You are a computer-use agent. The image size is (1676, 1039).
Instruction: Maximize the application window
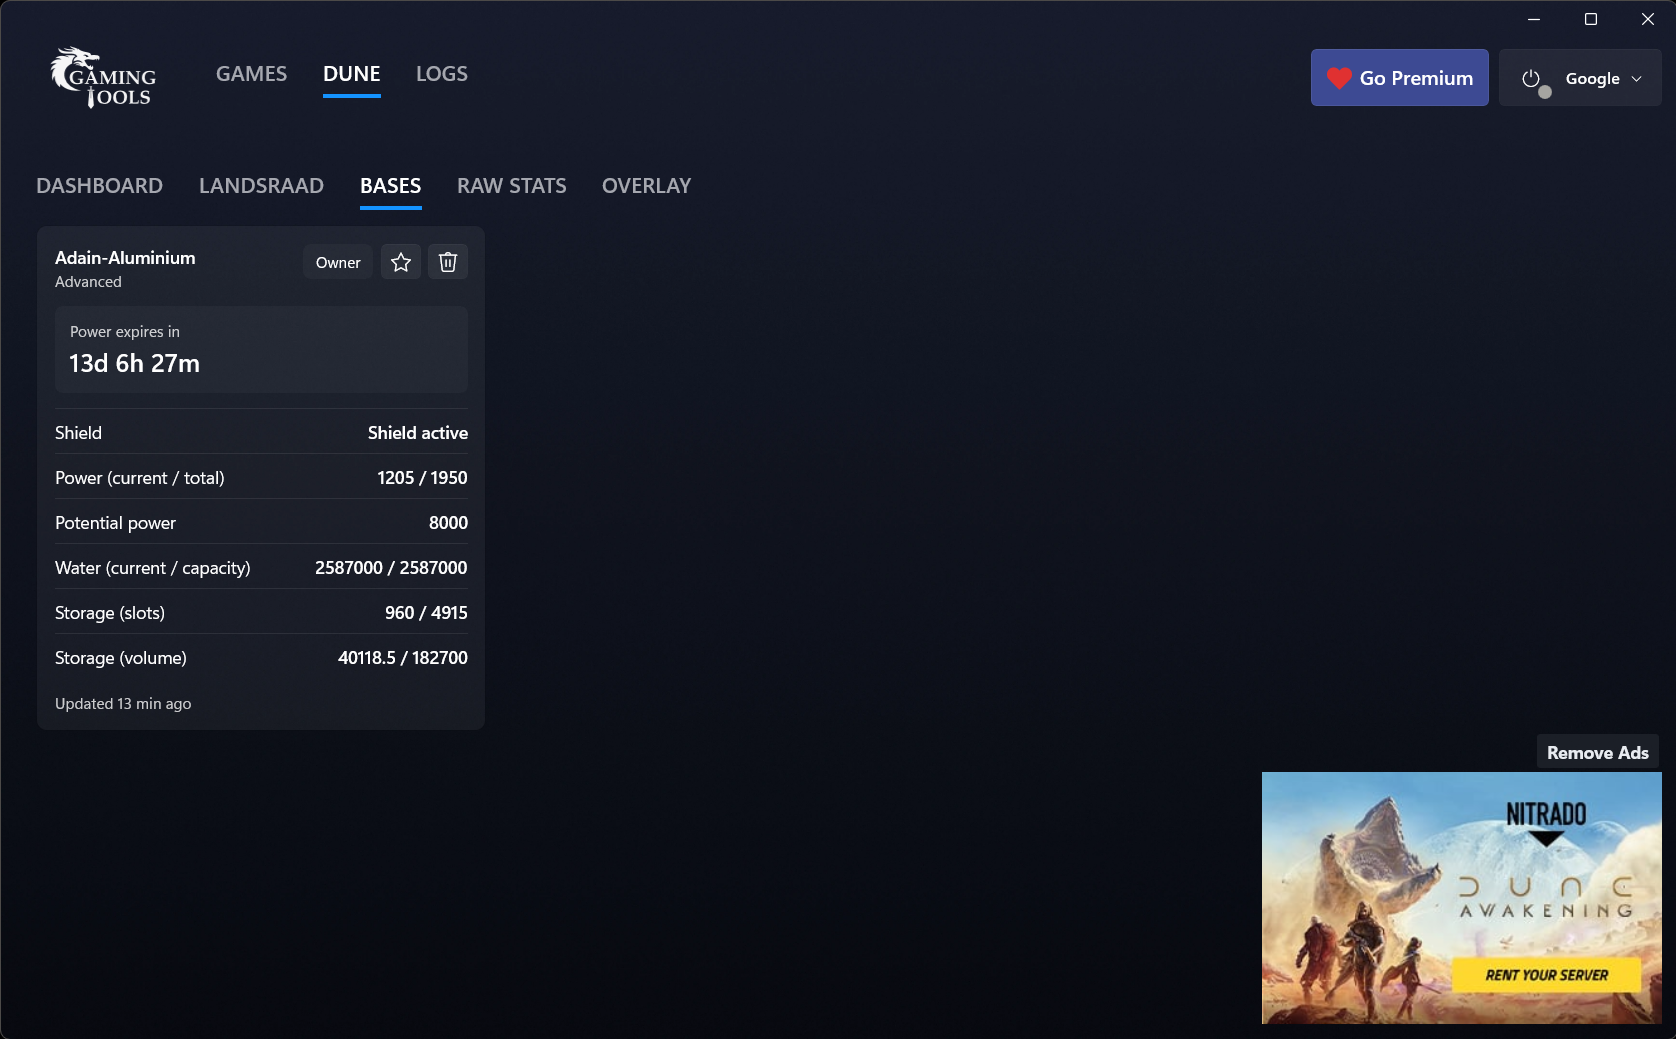coord(1591,19)
